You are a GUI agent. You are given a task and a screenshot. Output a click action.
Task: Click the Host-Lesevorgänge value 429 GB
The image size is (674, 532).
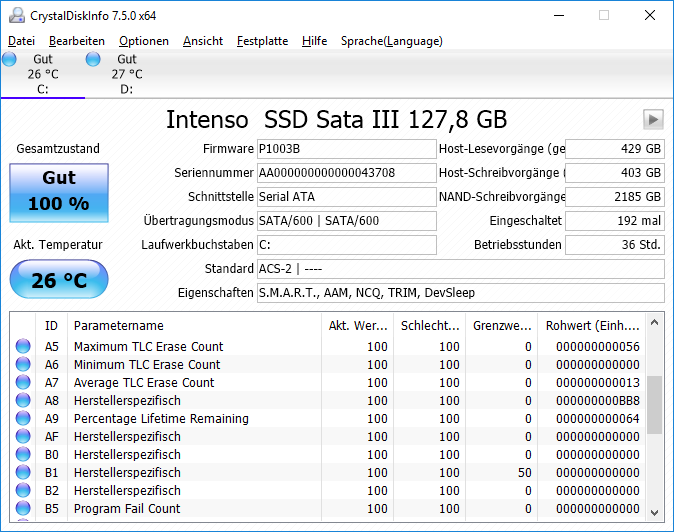pyautogui.click(x=615, y=149)
